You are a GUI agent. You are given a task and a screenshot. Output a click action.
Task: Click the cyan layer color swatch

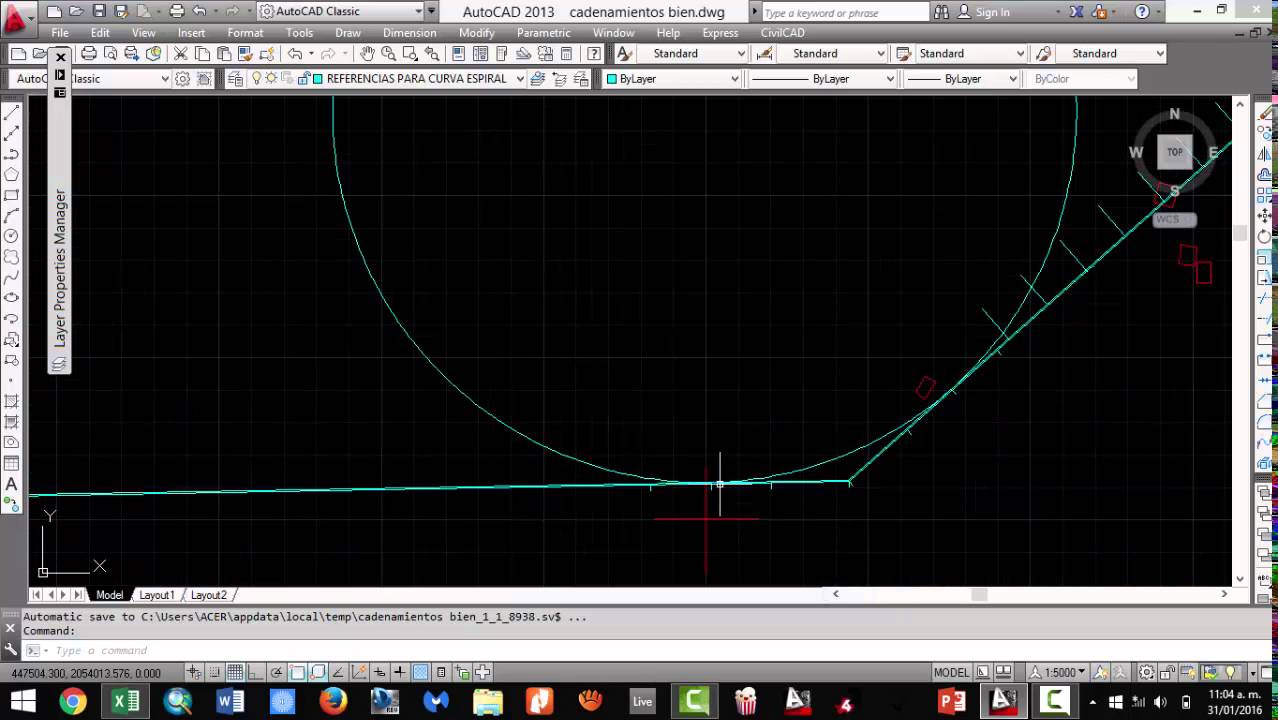click(x=318, y=79)
